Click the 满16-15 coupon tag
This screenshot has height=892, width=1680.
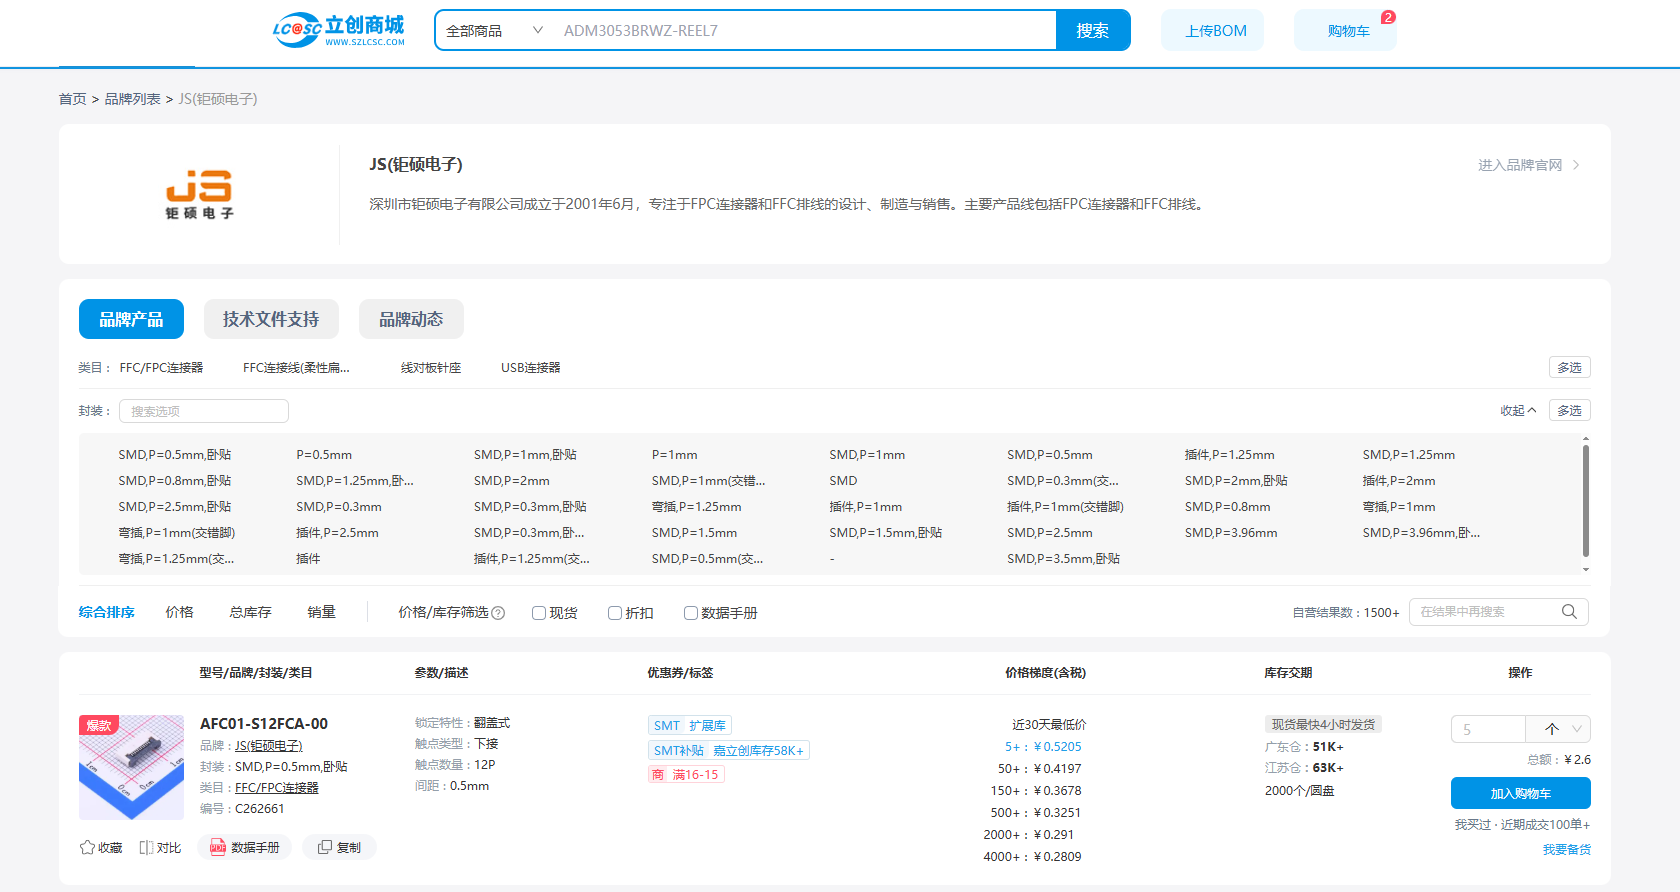click(x=686, y=774)
